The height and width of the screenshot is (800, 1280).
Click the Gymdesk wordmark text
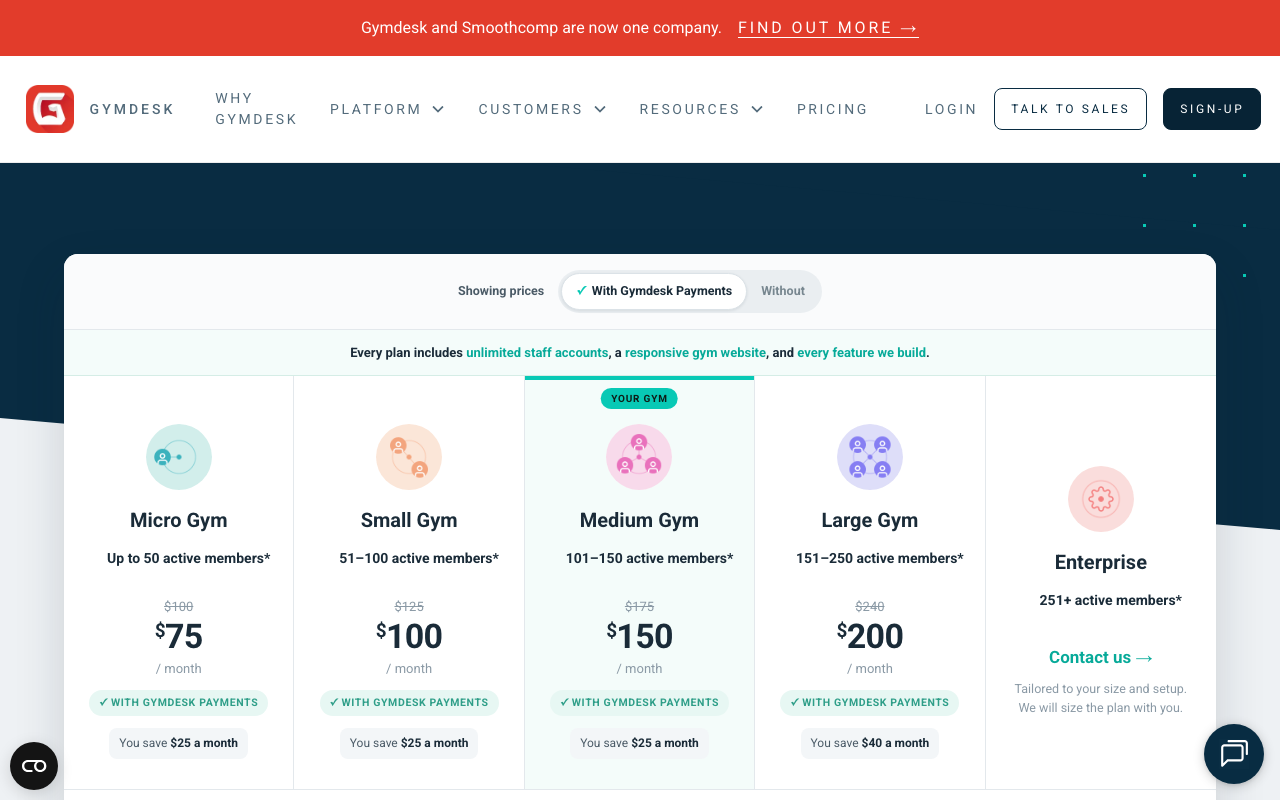click(132, 109)
